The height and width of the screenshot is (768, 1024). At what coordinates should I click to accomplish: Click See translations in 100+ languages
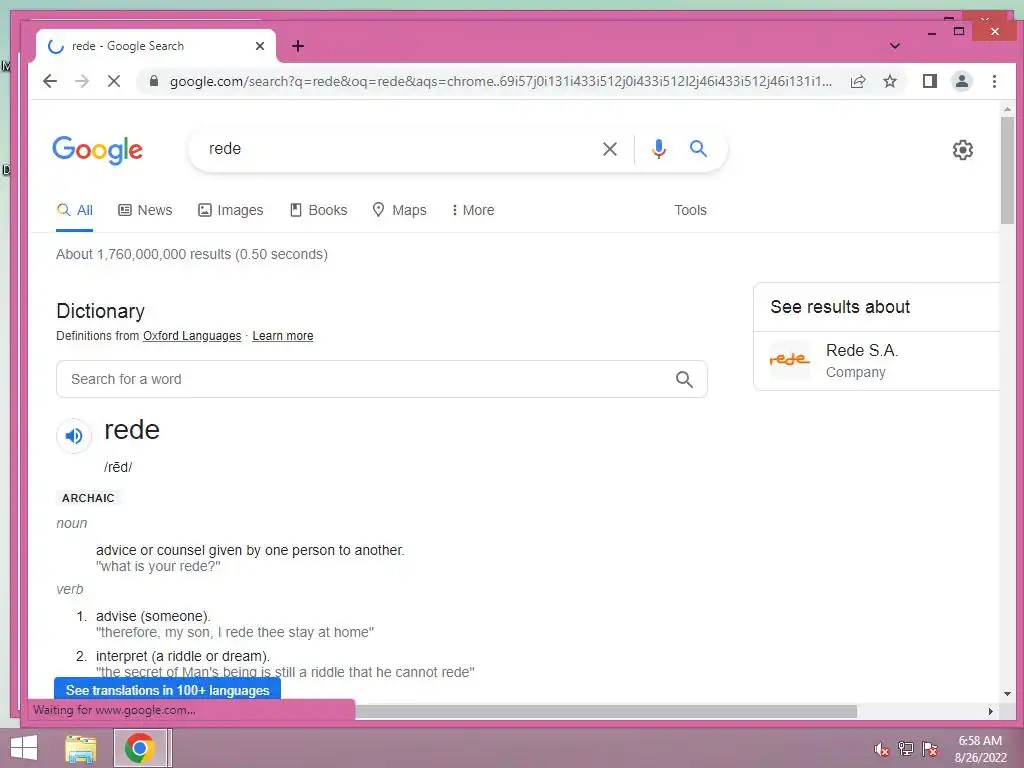(167, 690)
